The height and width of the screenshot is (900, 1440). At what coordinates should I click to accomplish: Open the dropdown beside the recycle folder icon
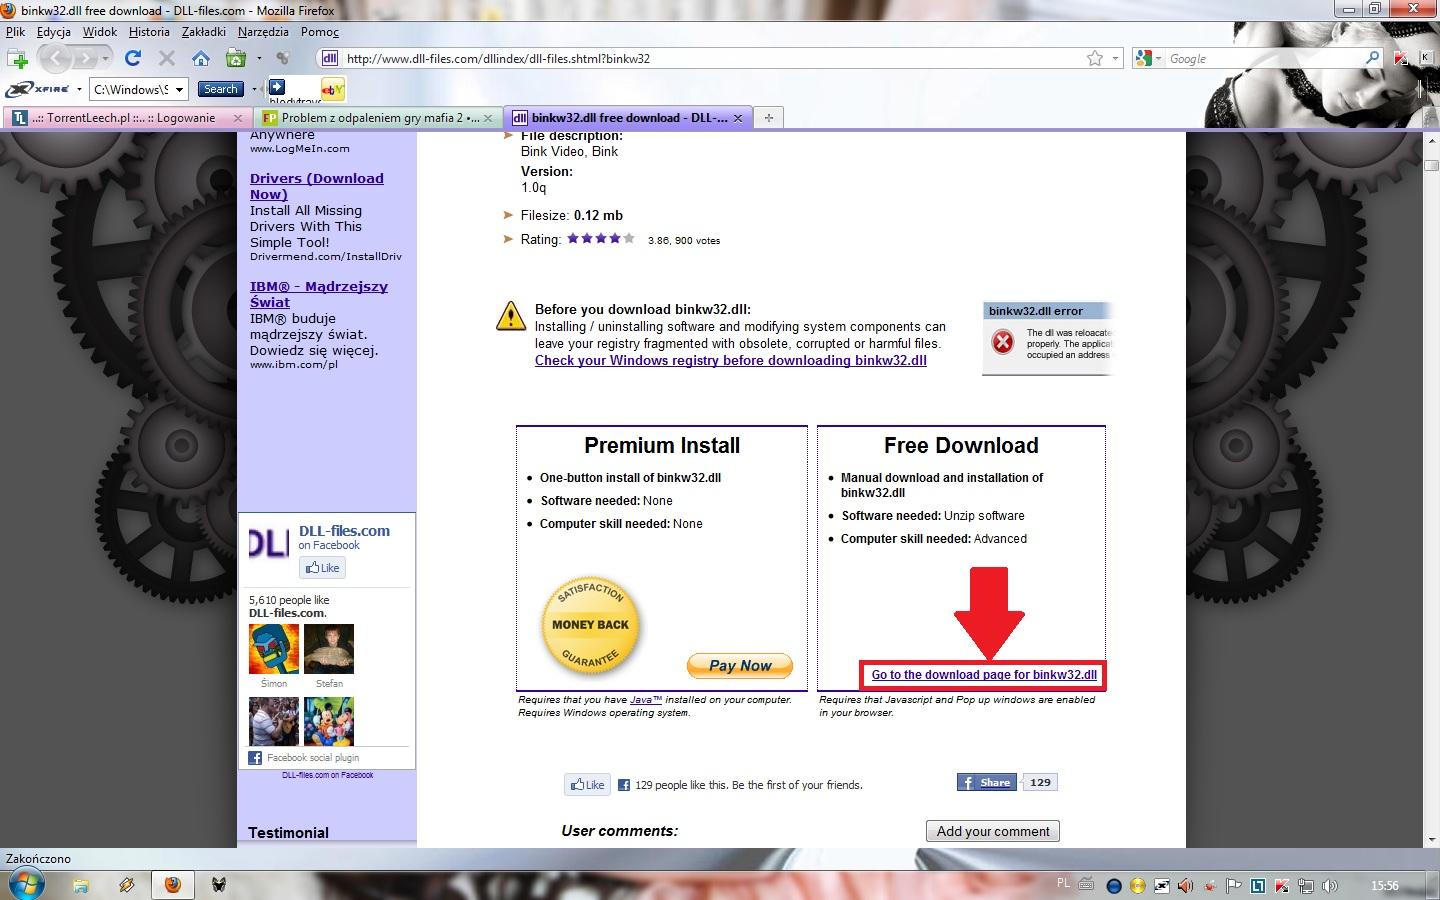coord(259,59)
